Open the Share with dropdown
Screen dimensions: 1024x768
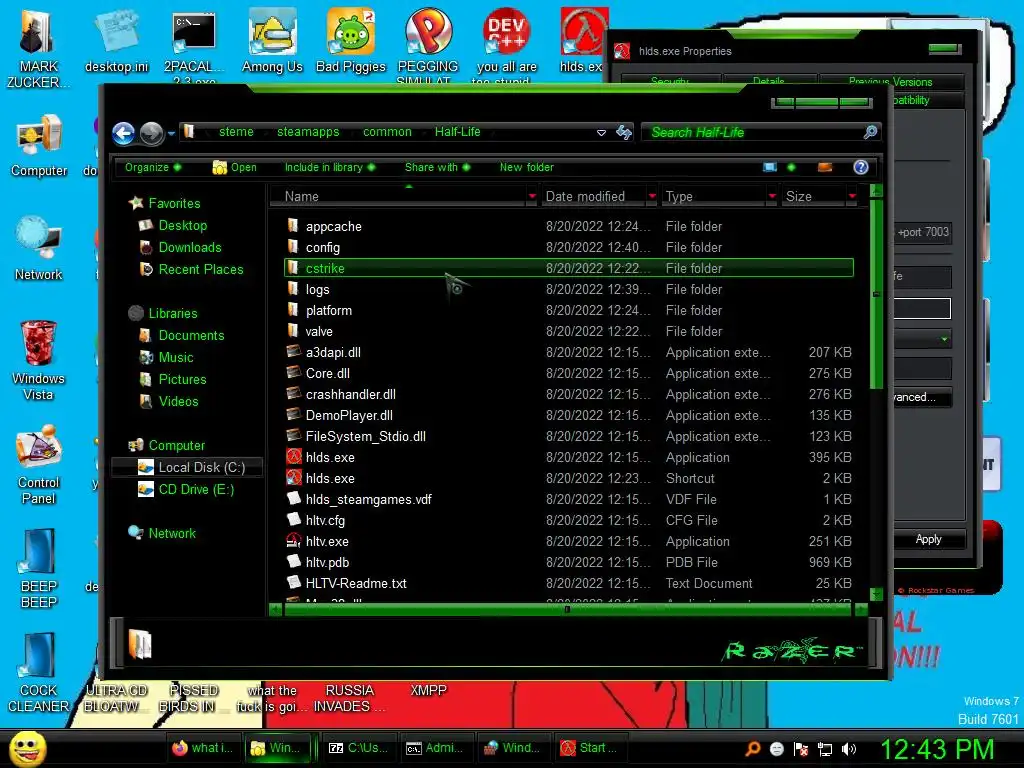point(437,167)
